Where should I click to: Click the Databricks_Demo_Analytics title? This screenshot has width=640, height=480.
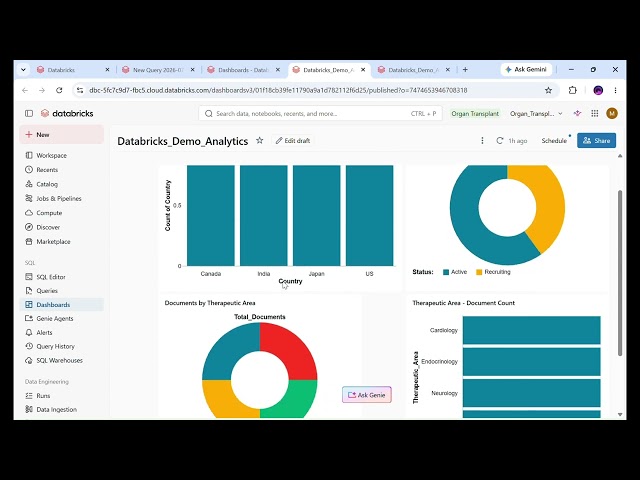coord(182,141)
